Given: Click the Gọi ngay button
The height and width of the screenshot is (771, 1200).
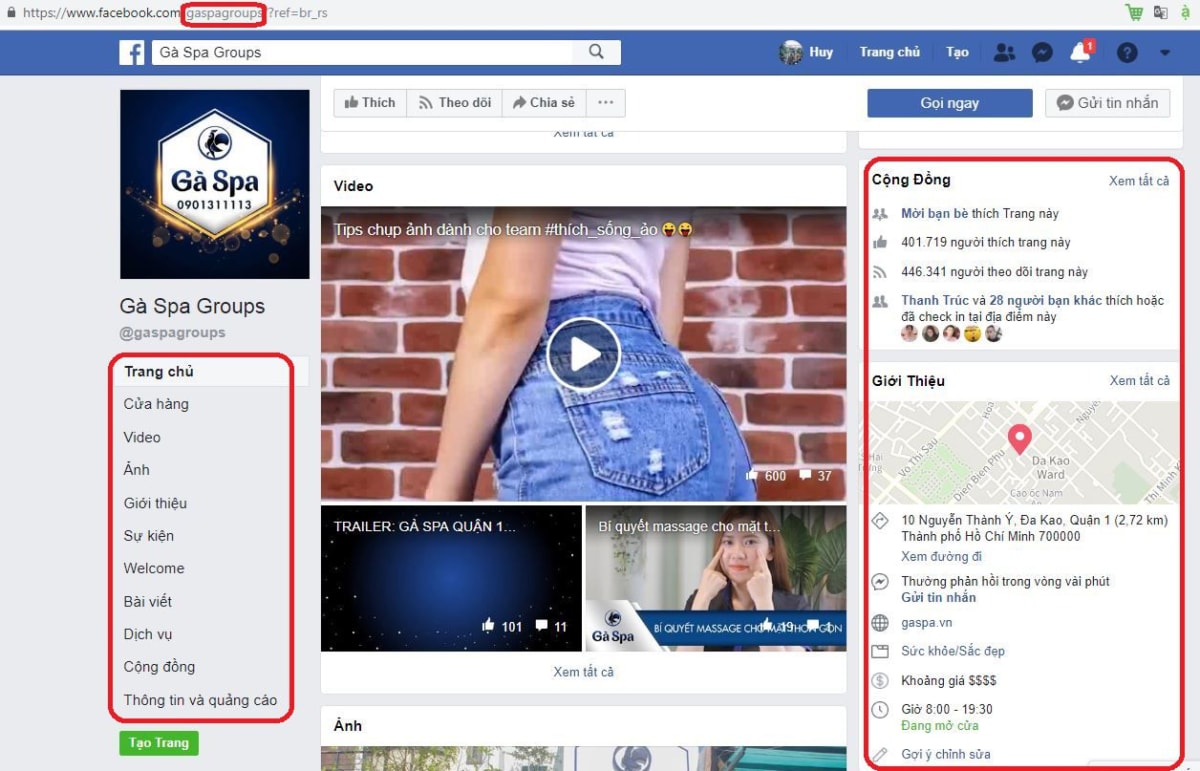Looking at the screenshot, I should 949,103.
